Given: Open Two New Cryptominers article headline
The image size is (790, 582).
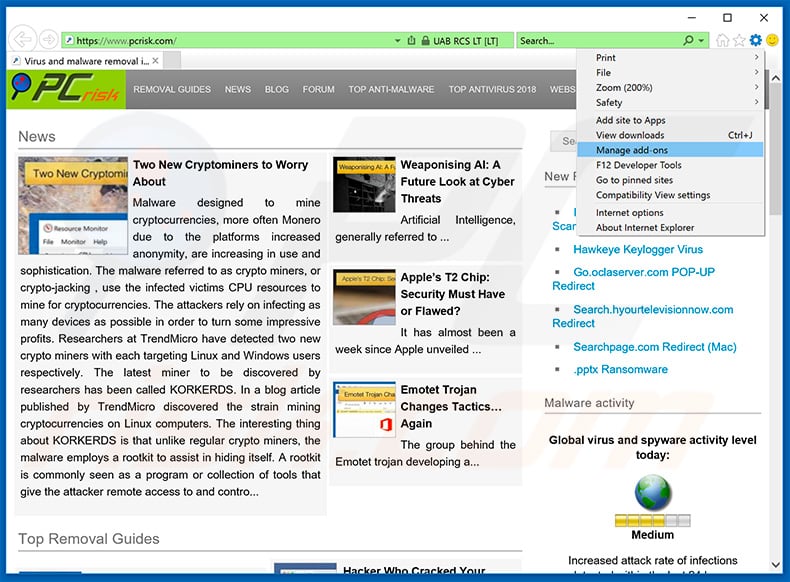Looking at the screenshot, I should pyautogui.click(x=220, y=173).
